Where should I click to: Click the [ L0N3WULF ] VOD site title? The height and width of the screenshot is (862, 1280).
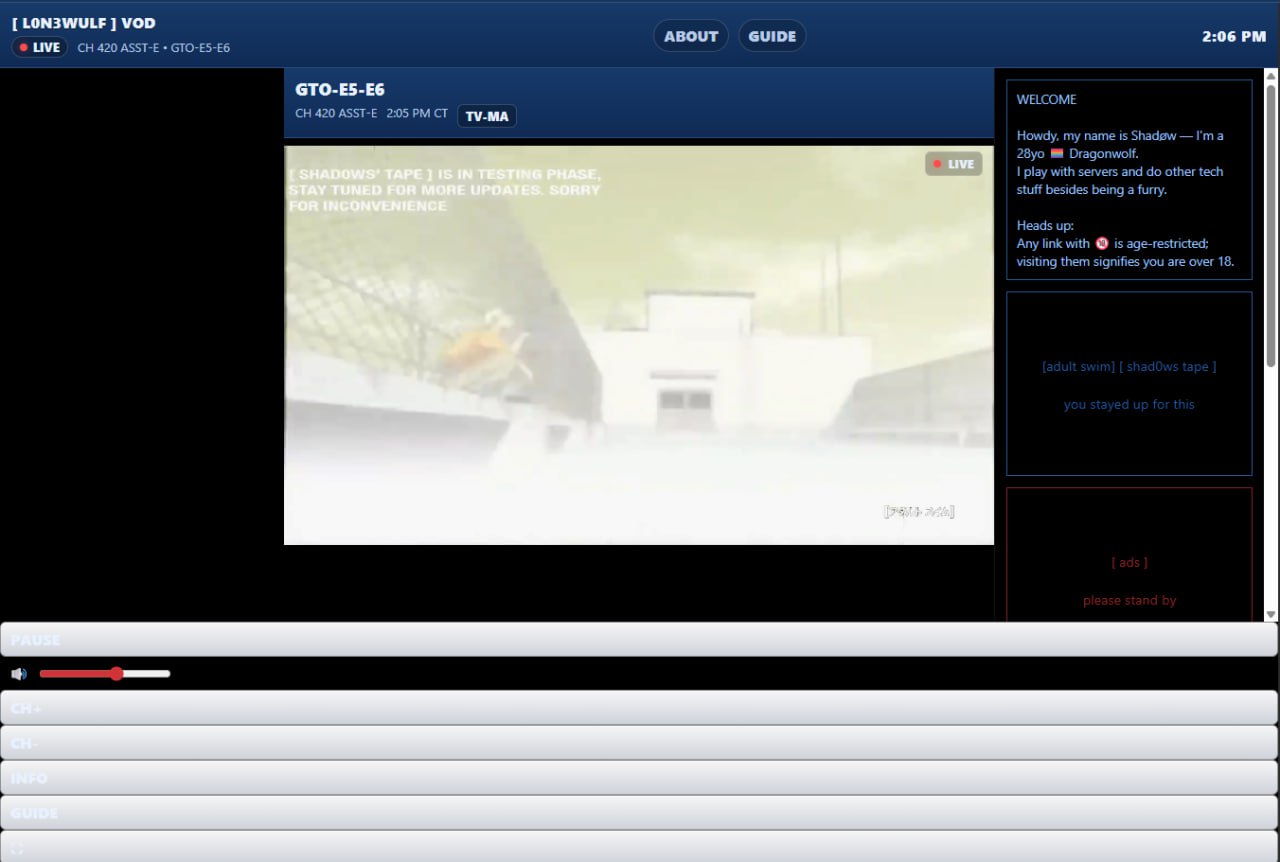coord(84,23)
